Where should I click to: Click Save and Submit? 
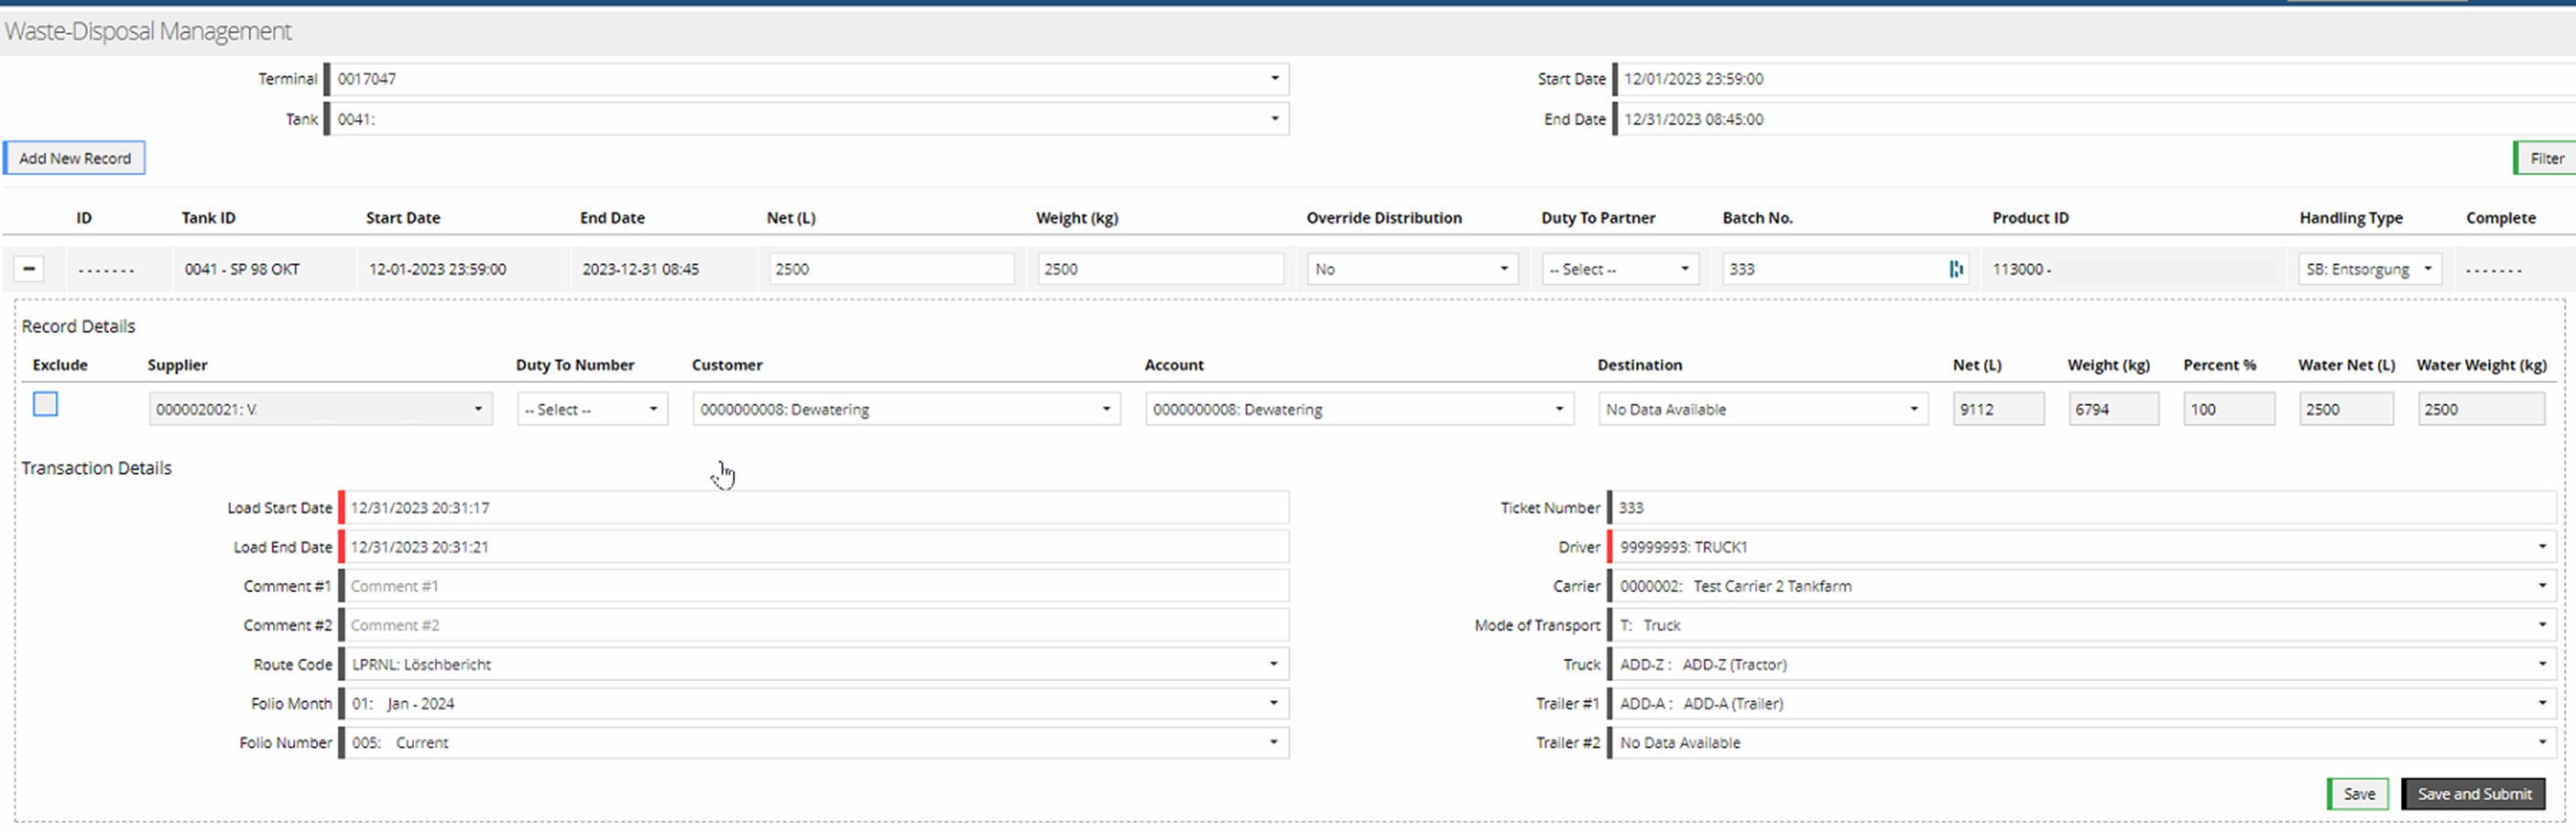pyautogui.click(x=2473, y=794)
